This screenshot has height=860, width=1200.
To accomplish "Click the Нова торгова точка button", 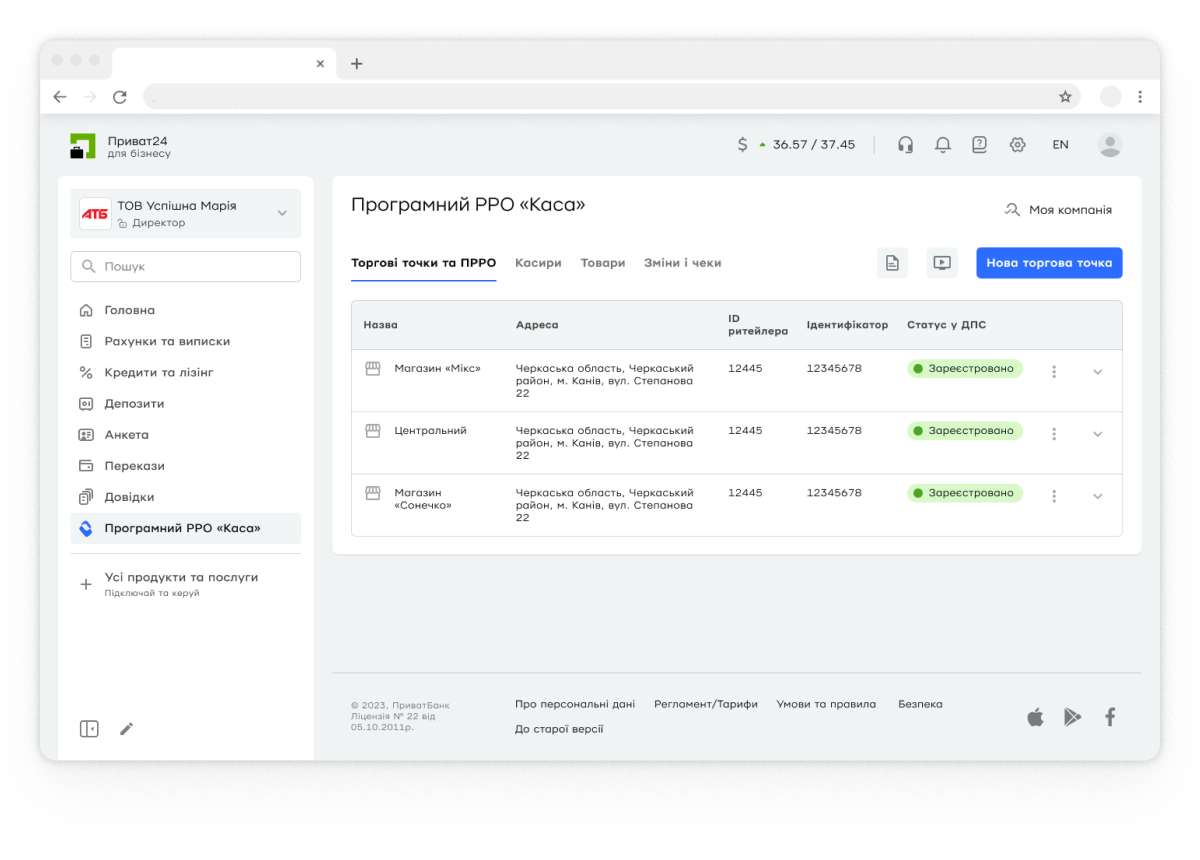I will coord(1049,263).
